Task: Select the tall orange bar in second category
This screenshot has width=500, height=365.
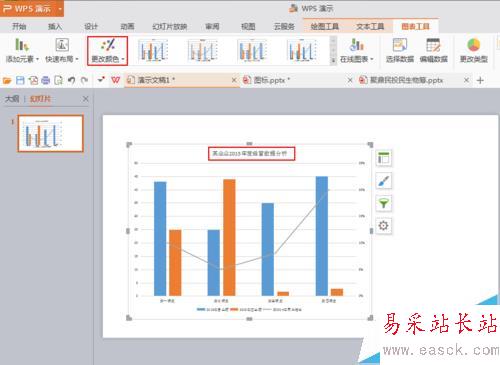Action: tap(229, 237)
